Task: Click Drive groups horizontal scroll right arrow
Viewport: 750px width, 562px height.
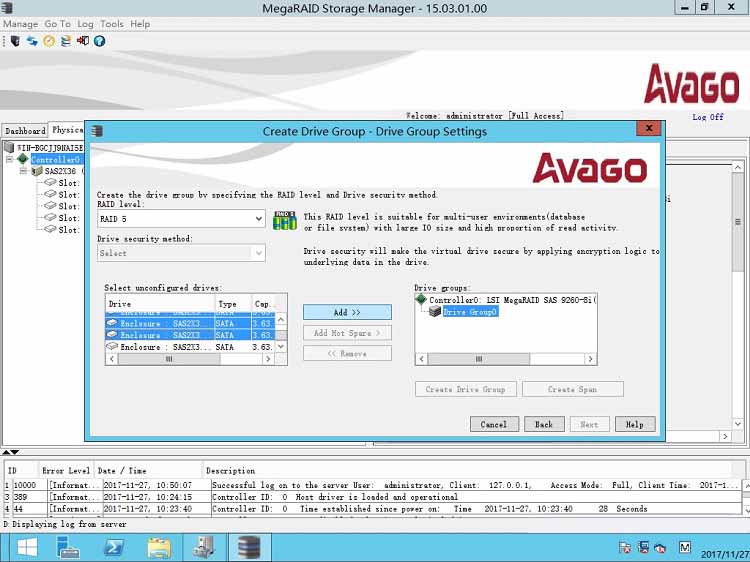Action: click(591, 359)
